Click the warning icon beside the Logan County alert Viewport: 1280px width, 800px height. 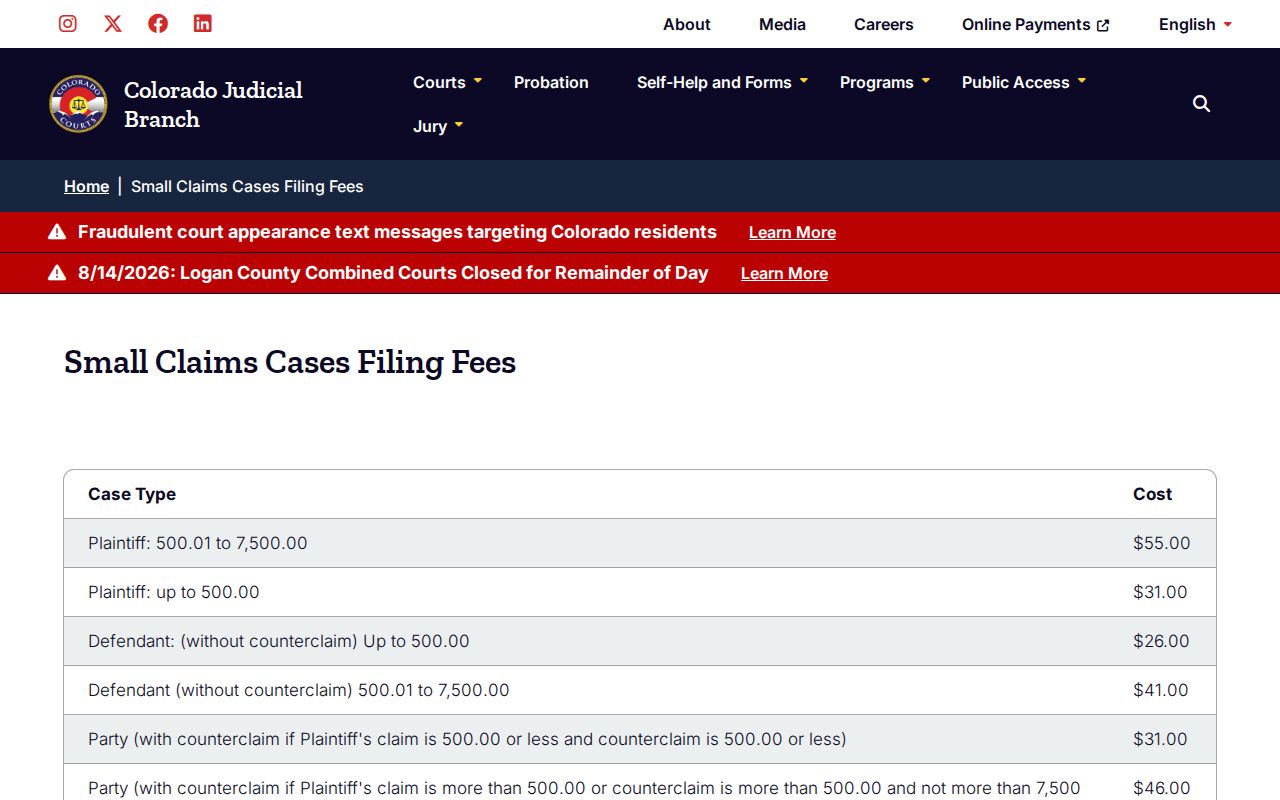pyautogui.click(x=57, y=273)
